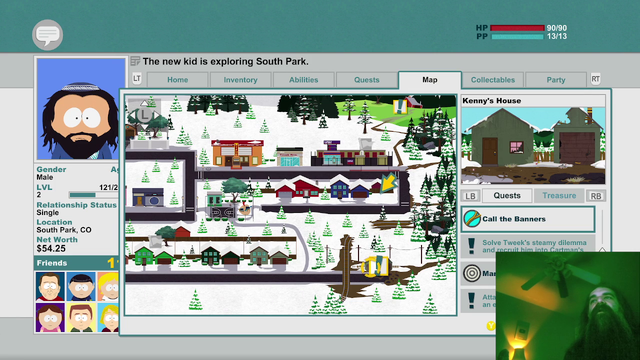Open friend portrait of brown-haired boy
Screen dimensions: 640x360
81,317
